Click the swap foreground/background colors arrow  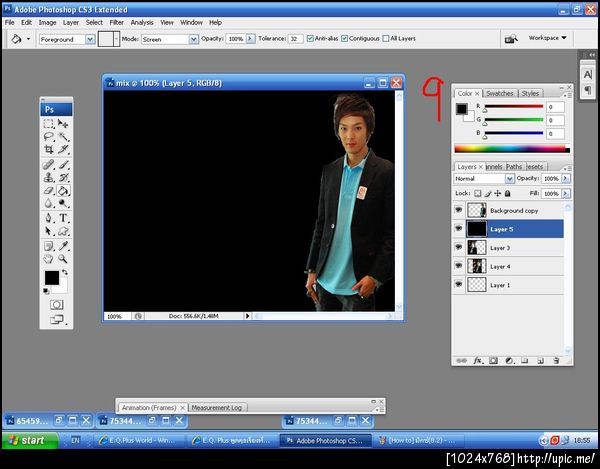pyautogui.click(x=65, y=272)
